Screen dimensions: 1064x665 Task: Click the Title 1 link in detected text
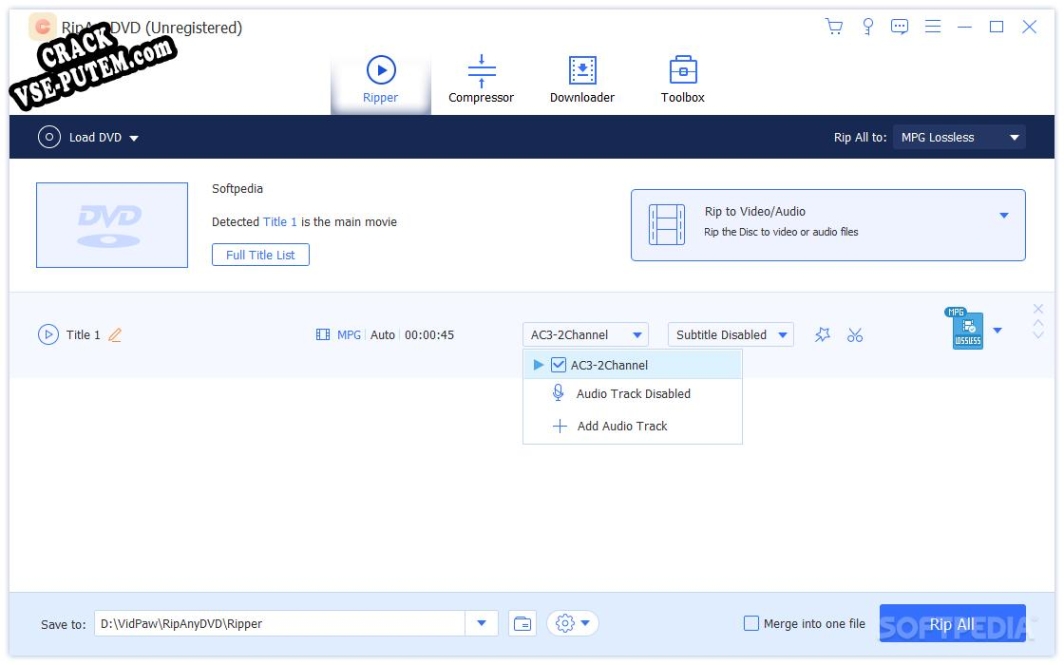click(280, 222)
